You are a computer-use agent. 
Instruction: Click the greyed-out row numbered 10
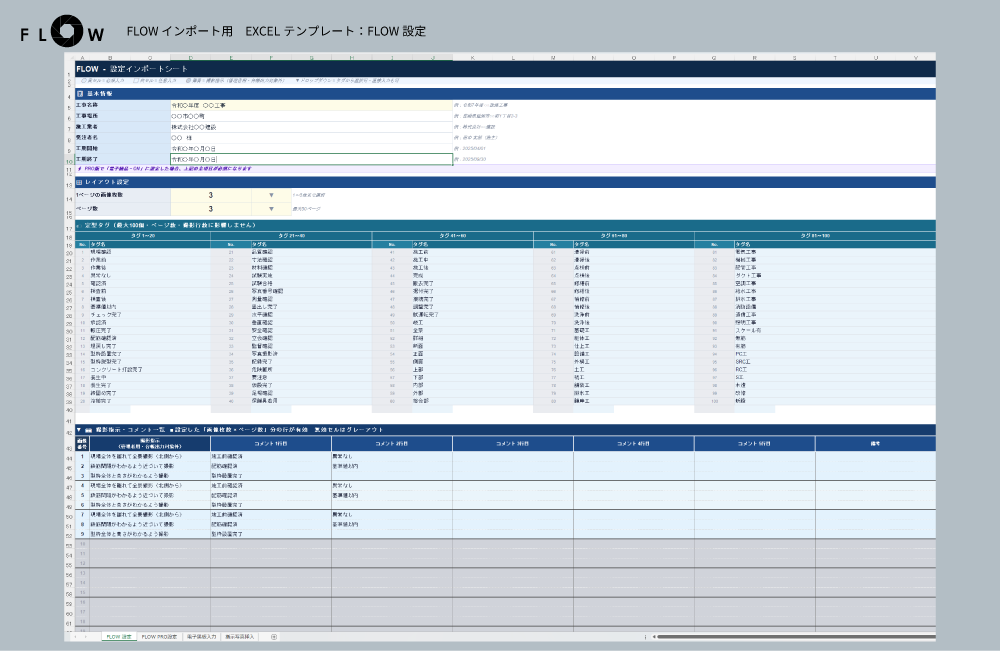(x=506, y=544)
